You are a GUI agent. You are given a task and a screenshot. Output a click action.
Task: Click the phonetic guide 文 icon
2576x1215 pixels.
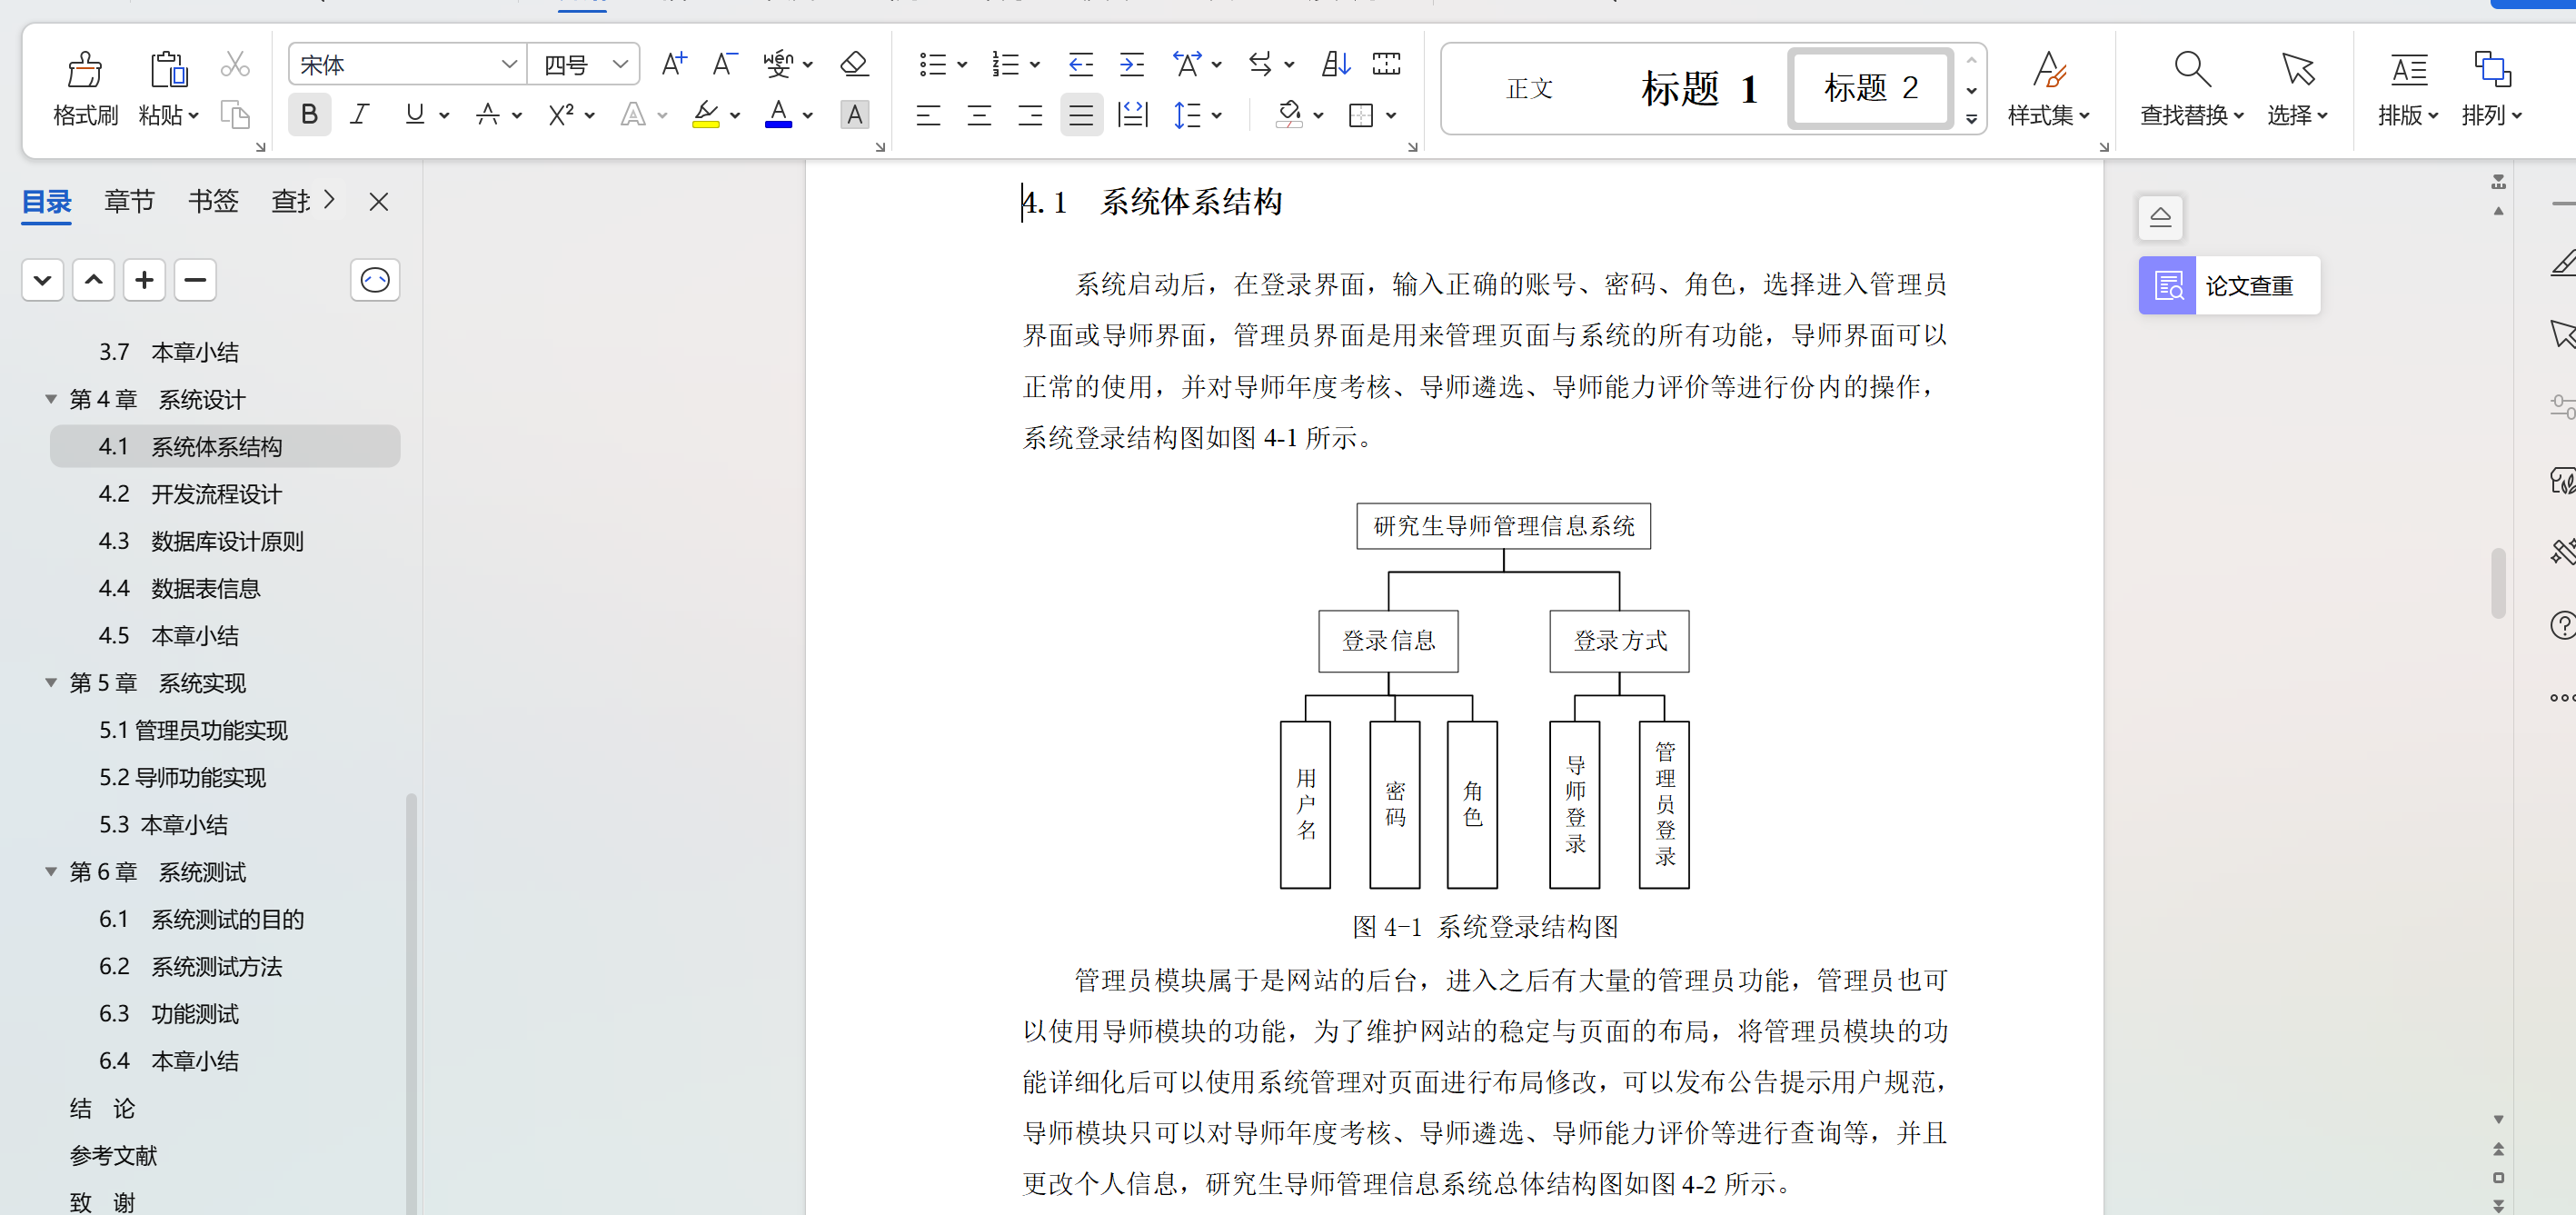point(778,64)
